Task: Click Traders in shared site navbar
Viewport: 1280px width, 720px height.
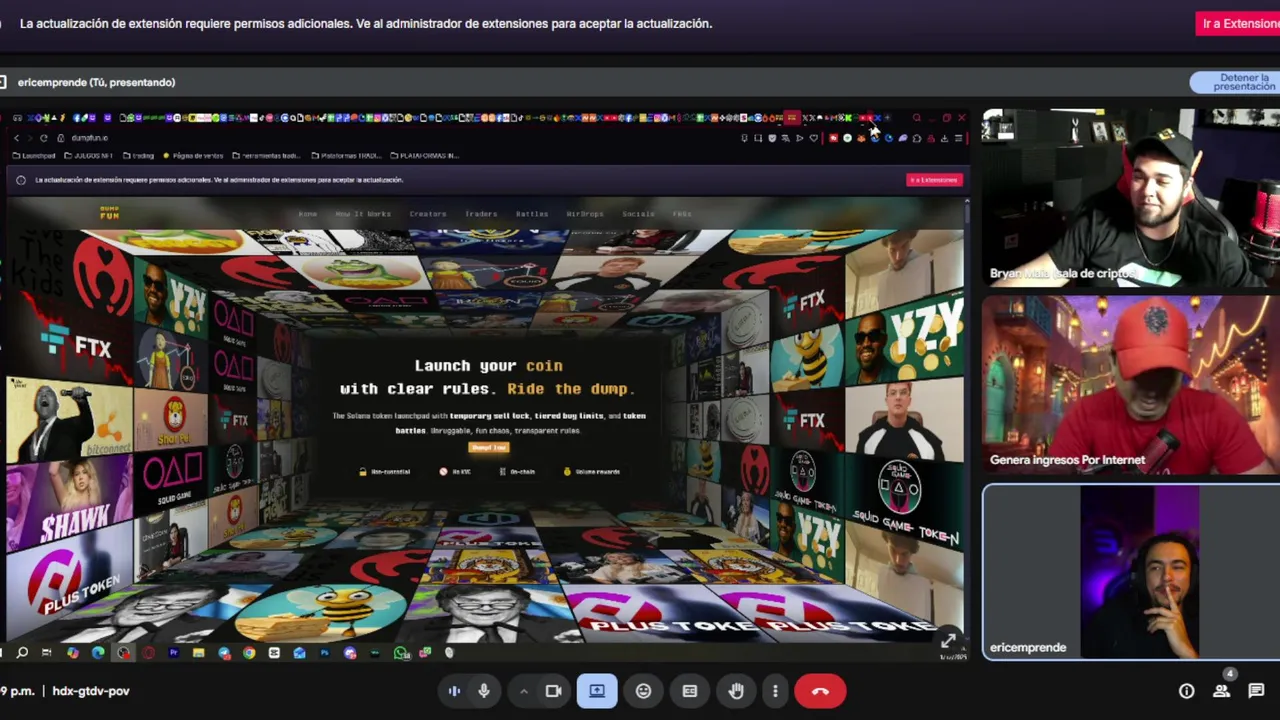Action: click(x=481, y=214)
